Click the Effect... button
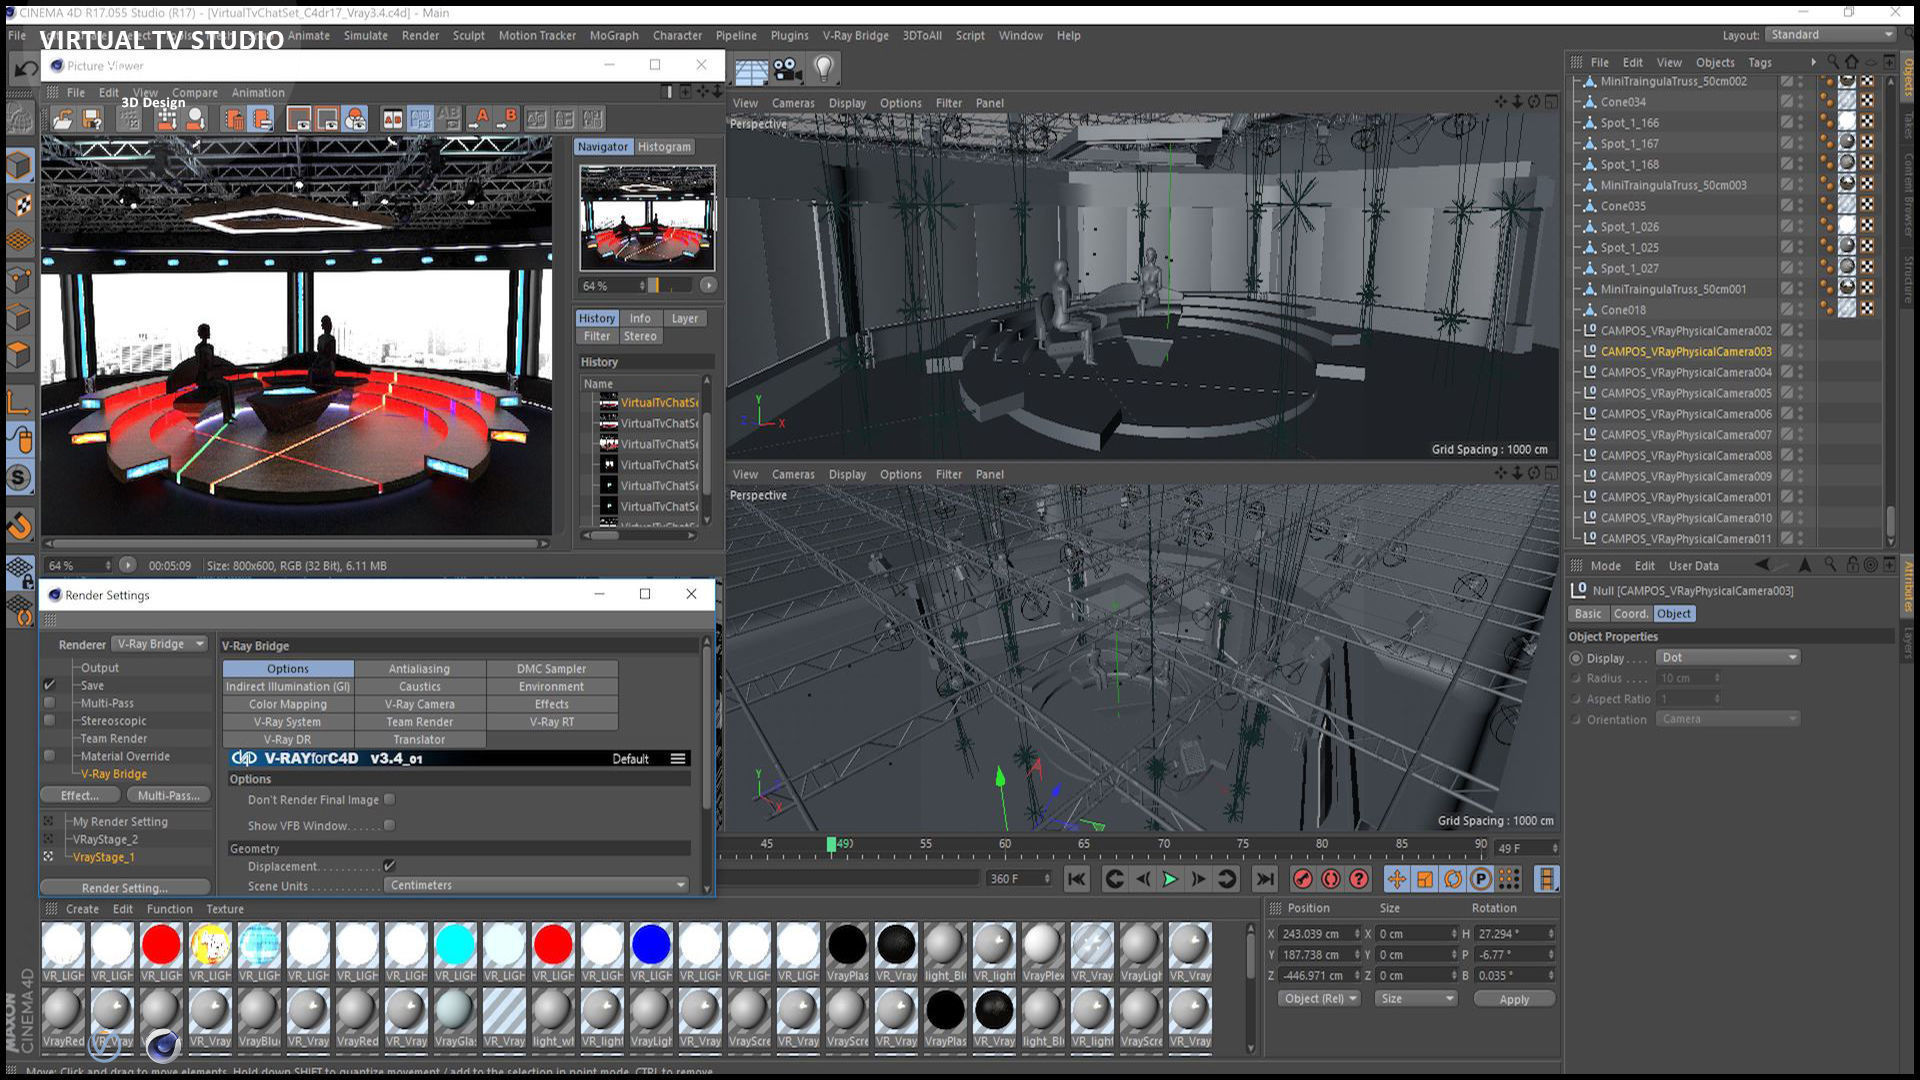The height and width of the screenshot is (1080, 1920). click(x=80, y=795)
